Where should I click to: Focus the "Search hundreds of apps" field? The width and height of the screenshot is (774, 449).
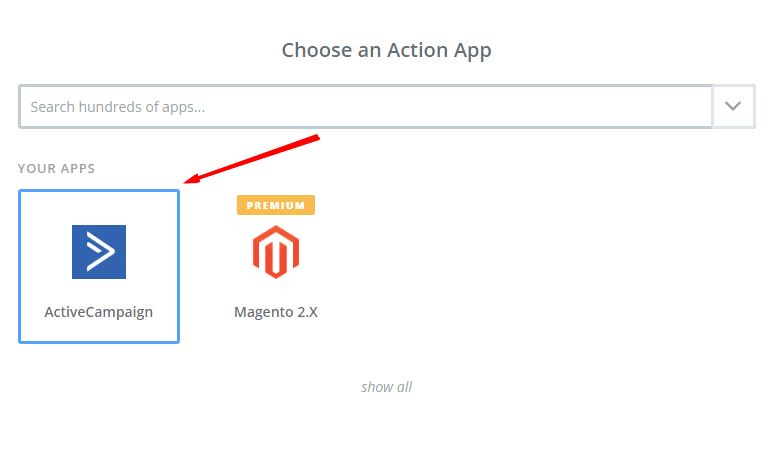tap(366, 106)
